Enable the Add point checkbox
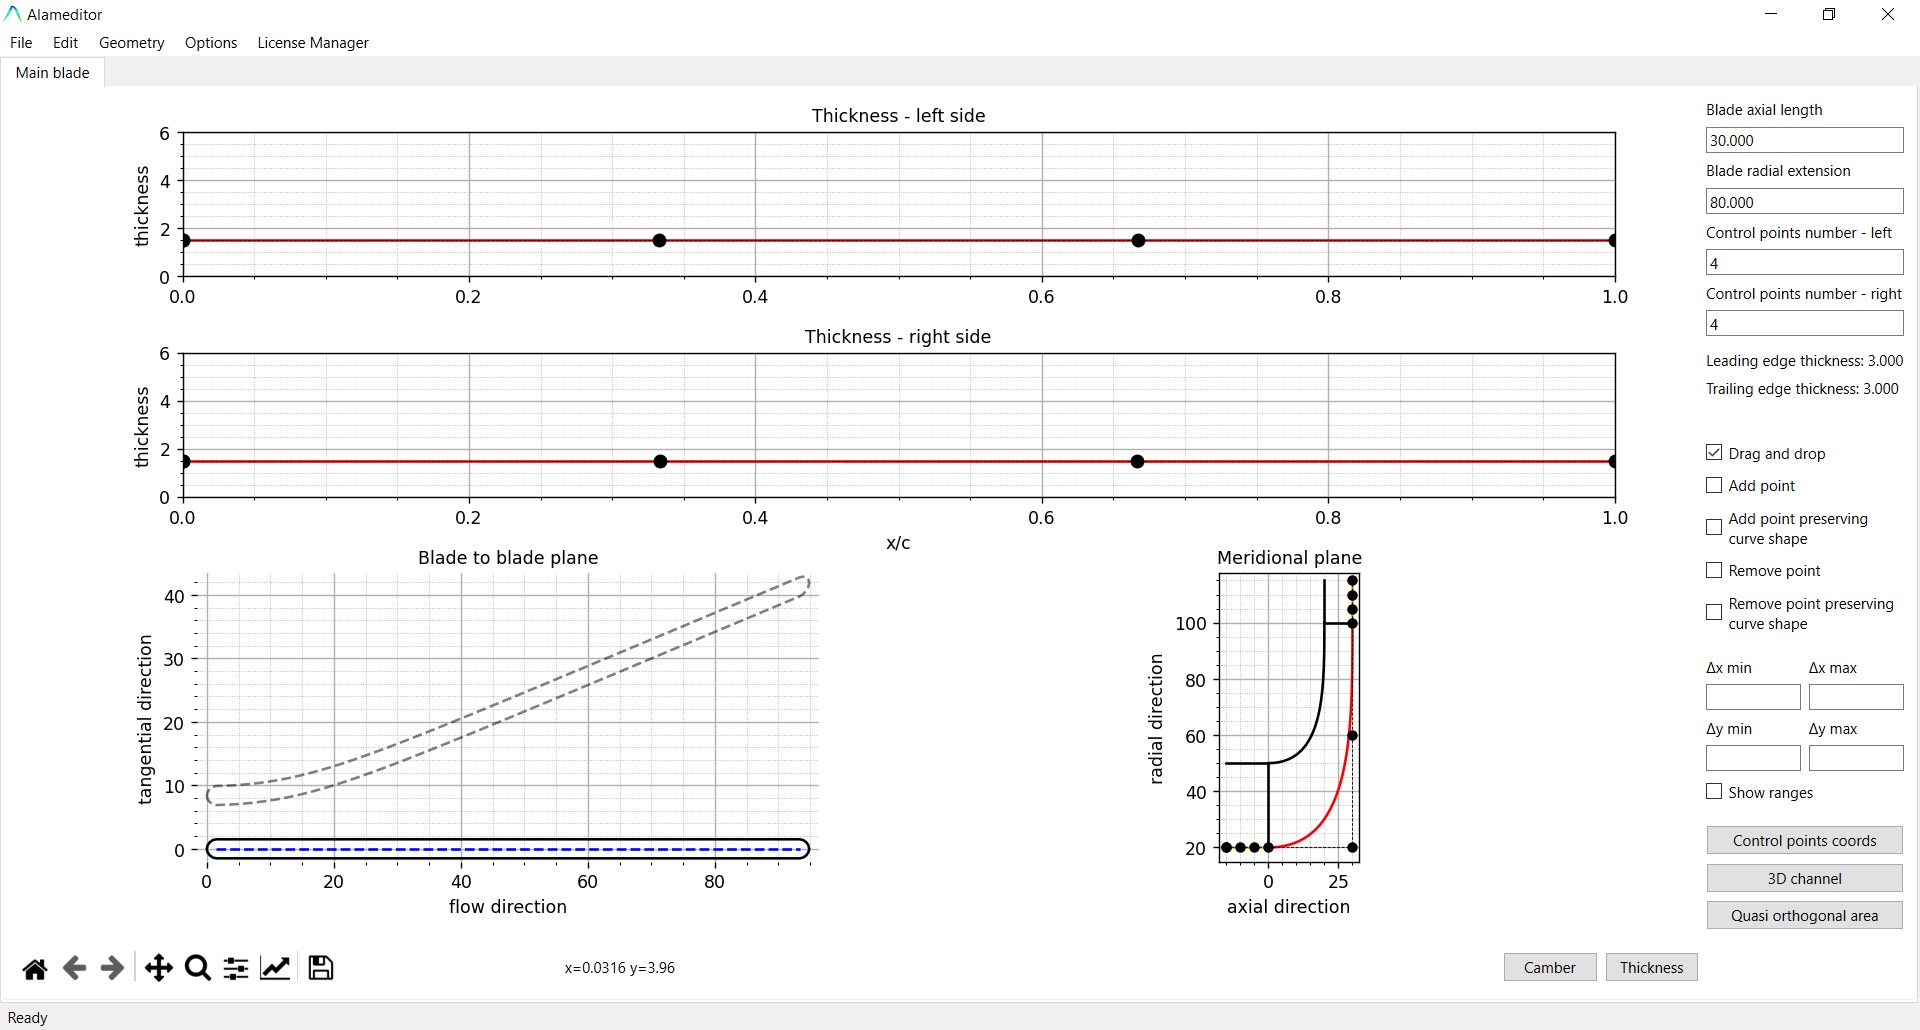This screenshot has height=1030, width=1920. pyautogui.click(x=1714, y=485)
